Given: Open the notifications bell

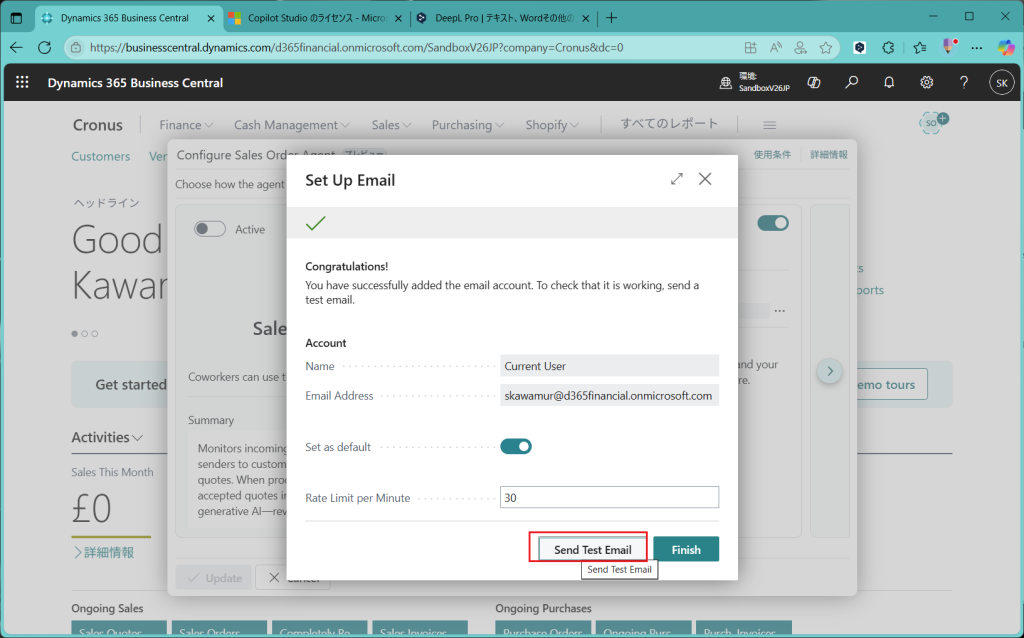Looking at the screenshot, I should pyautogui.click(x=889, y=83).
